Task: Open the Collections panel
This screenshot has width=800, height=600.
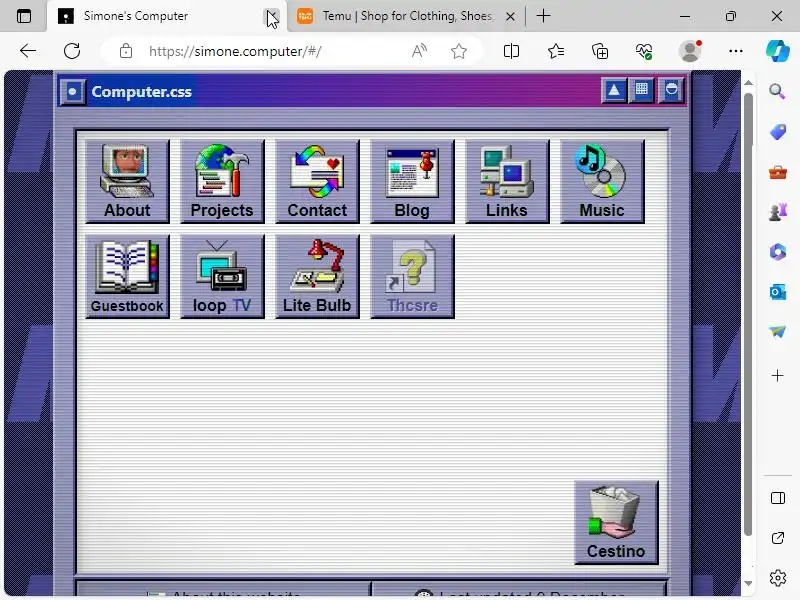Action: coord(600,51)
